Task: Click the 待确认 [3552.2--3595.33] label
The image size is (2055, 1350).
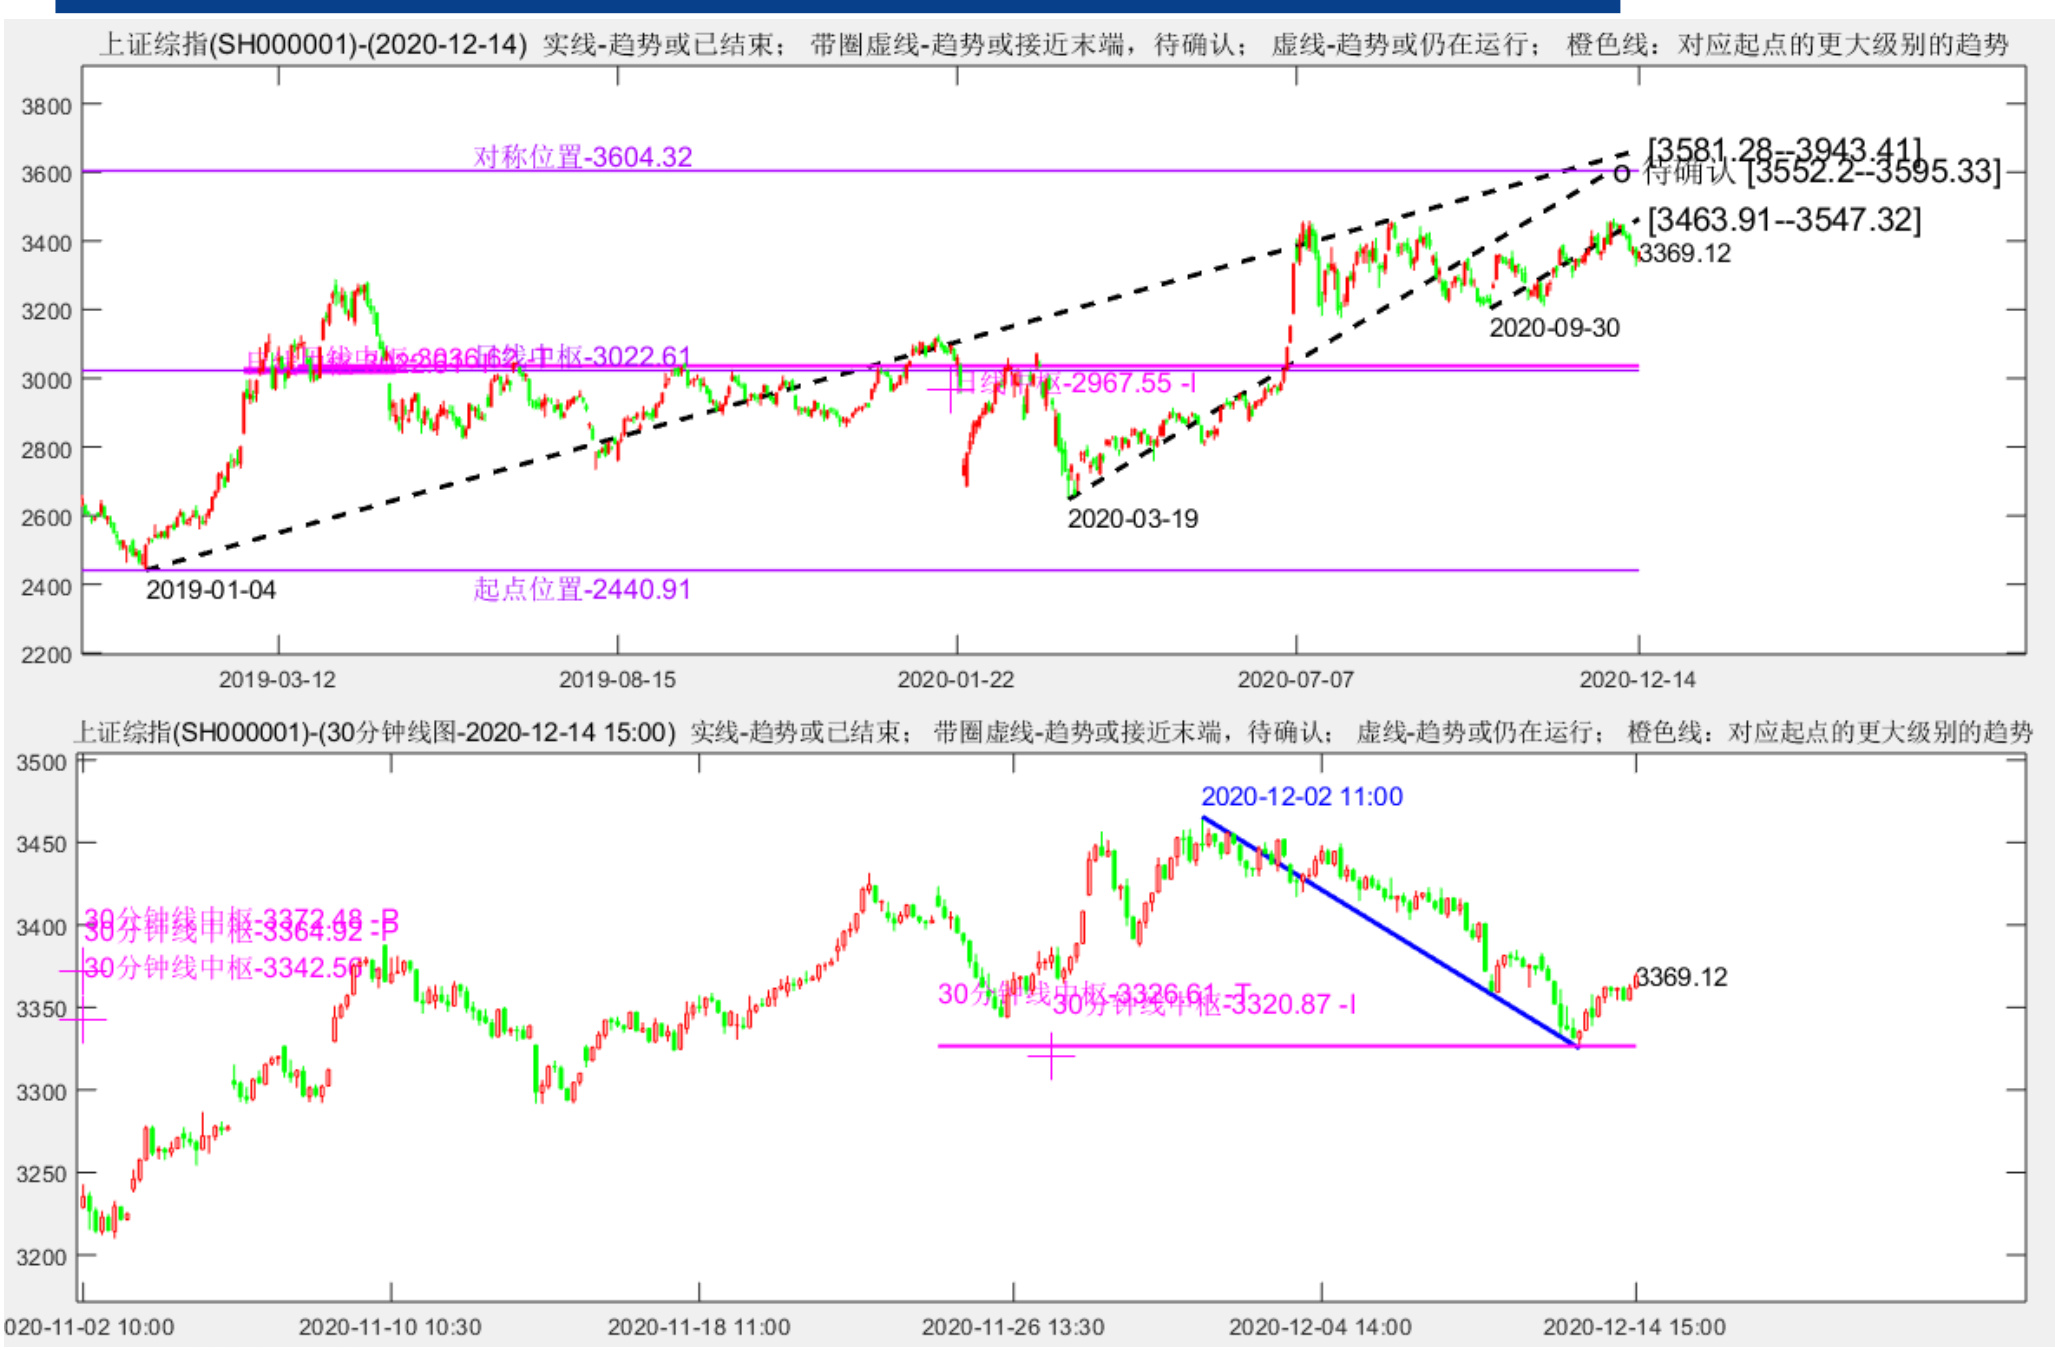Action: [x=1822, y=173]
